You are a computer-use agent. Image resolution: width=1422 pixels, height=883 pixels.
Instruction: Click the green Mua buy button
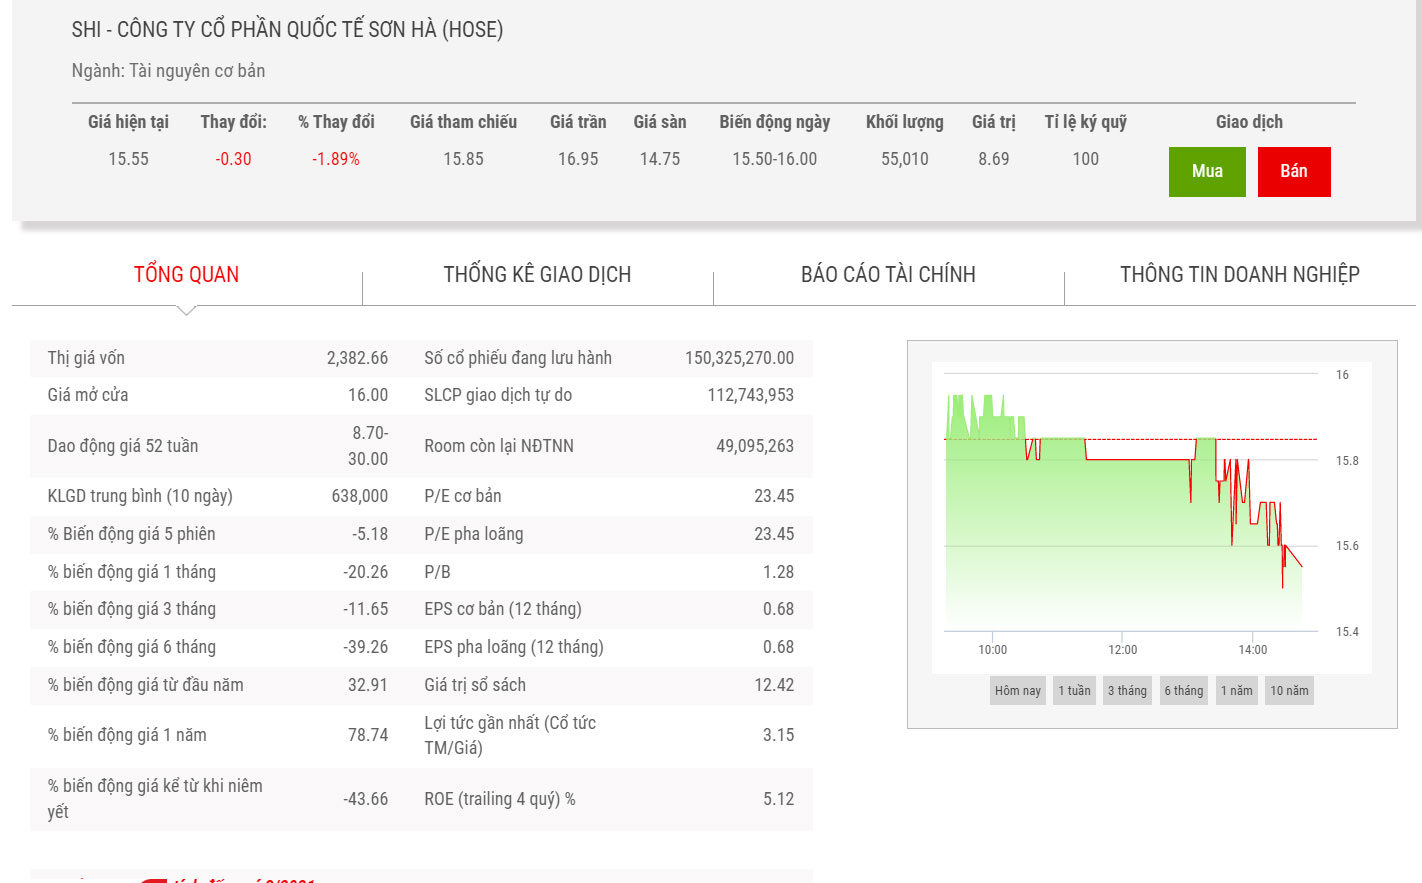coord(1206,171)
